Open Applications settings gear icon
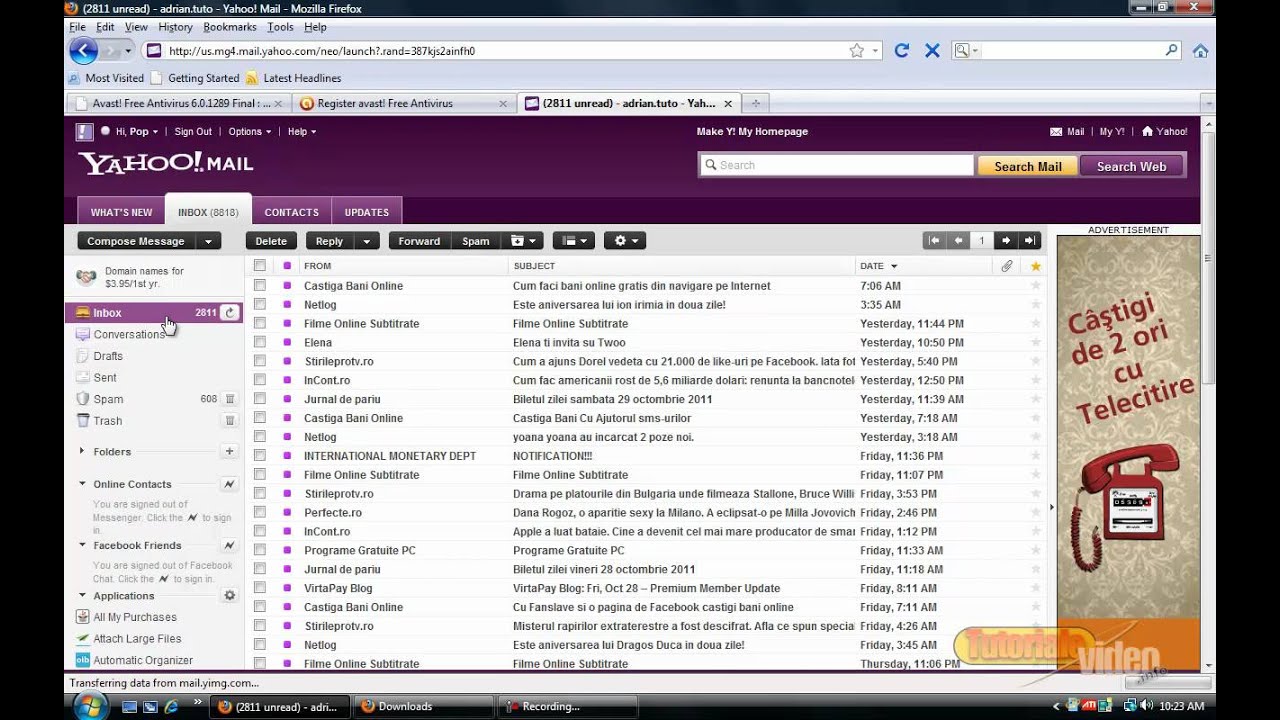The height and width of the screenshot is (720, 1280). [229, 596]
